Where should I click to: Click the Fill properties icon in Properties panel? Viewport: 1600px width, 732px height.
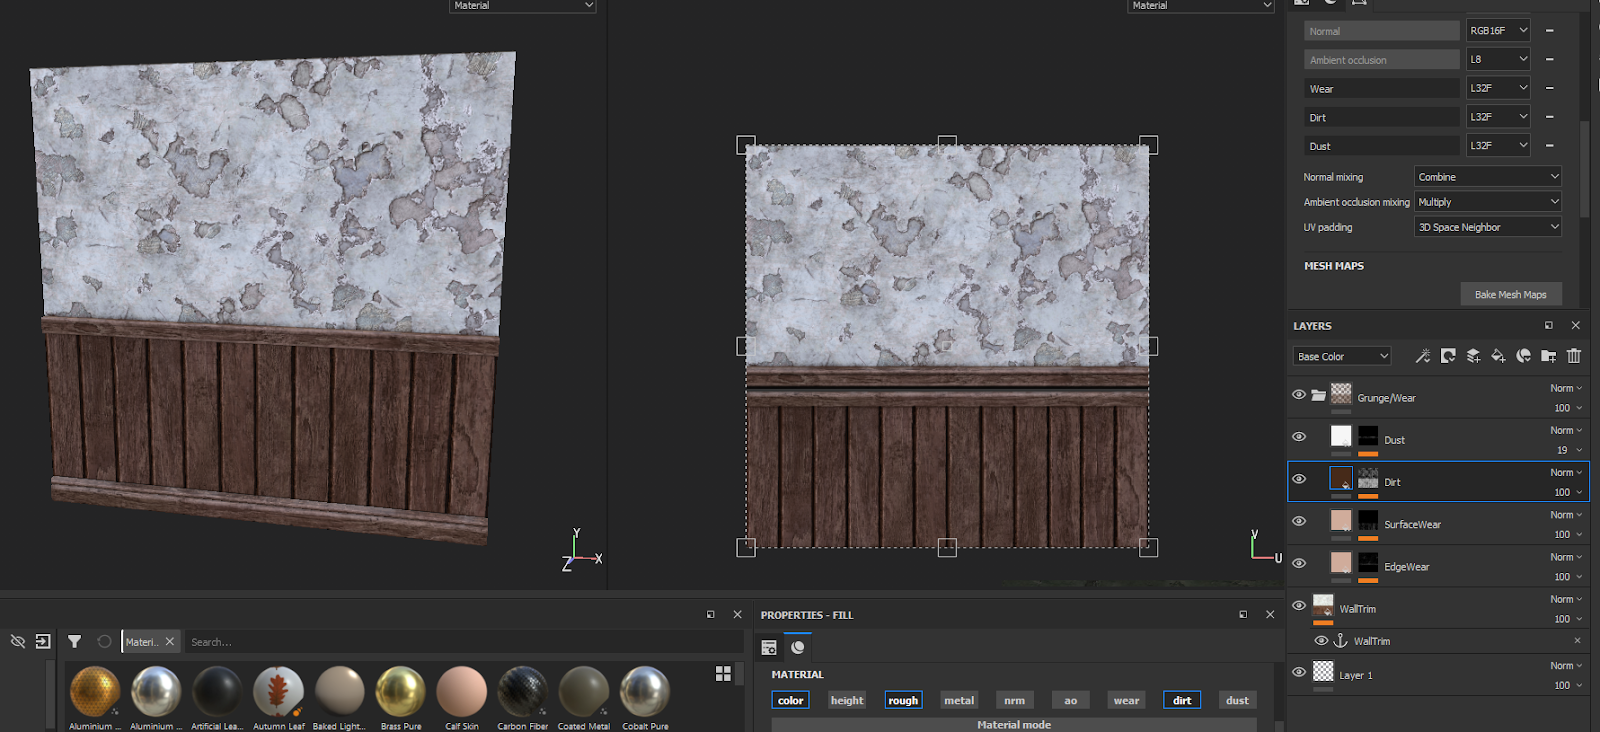tap(769, 648)
